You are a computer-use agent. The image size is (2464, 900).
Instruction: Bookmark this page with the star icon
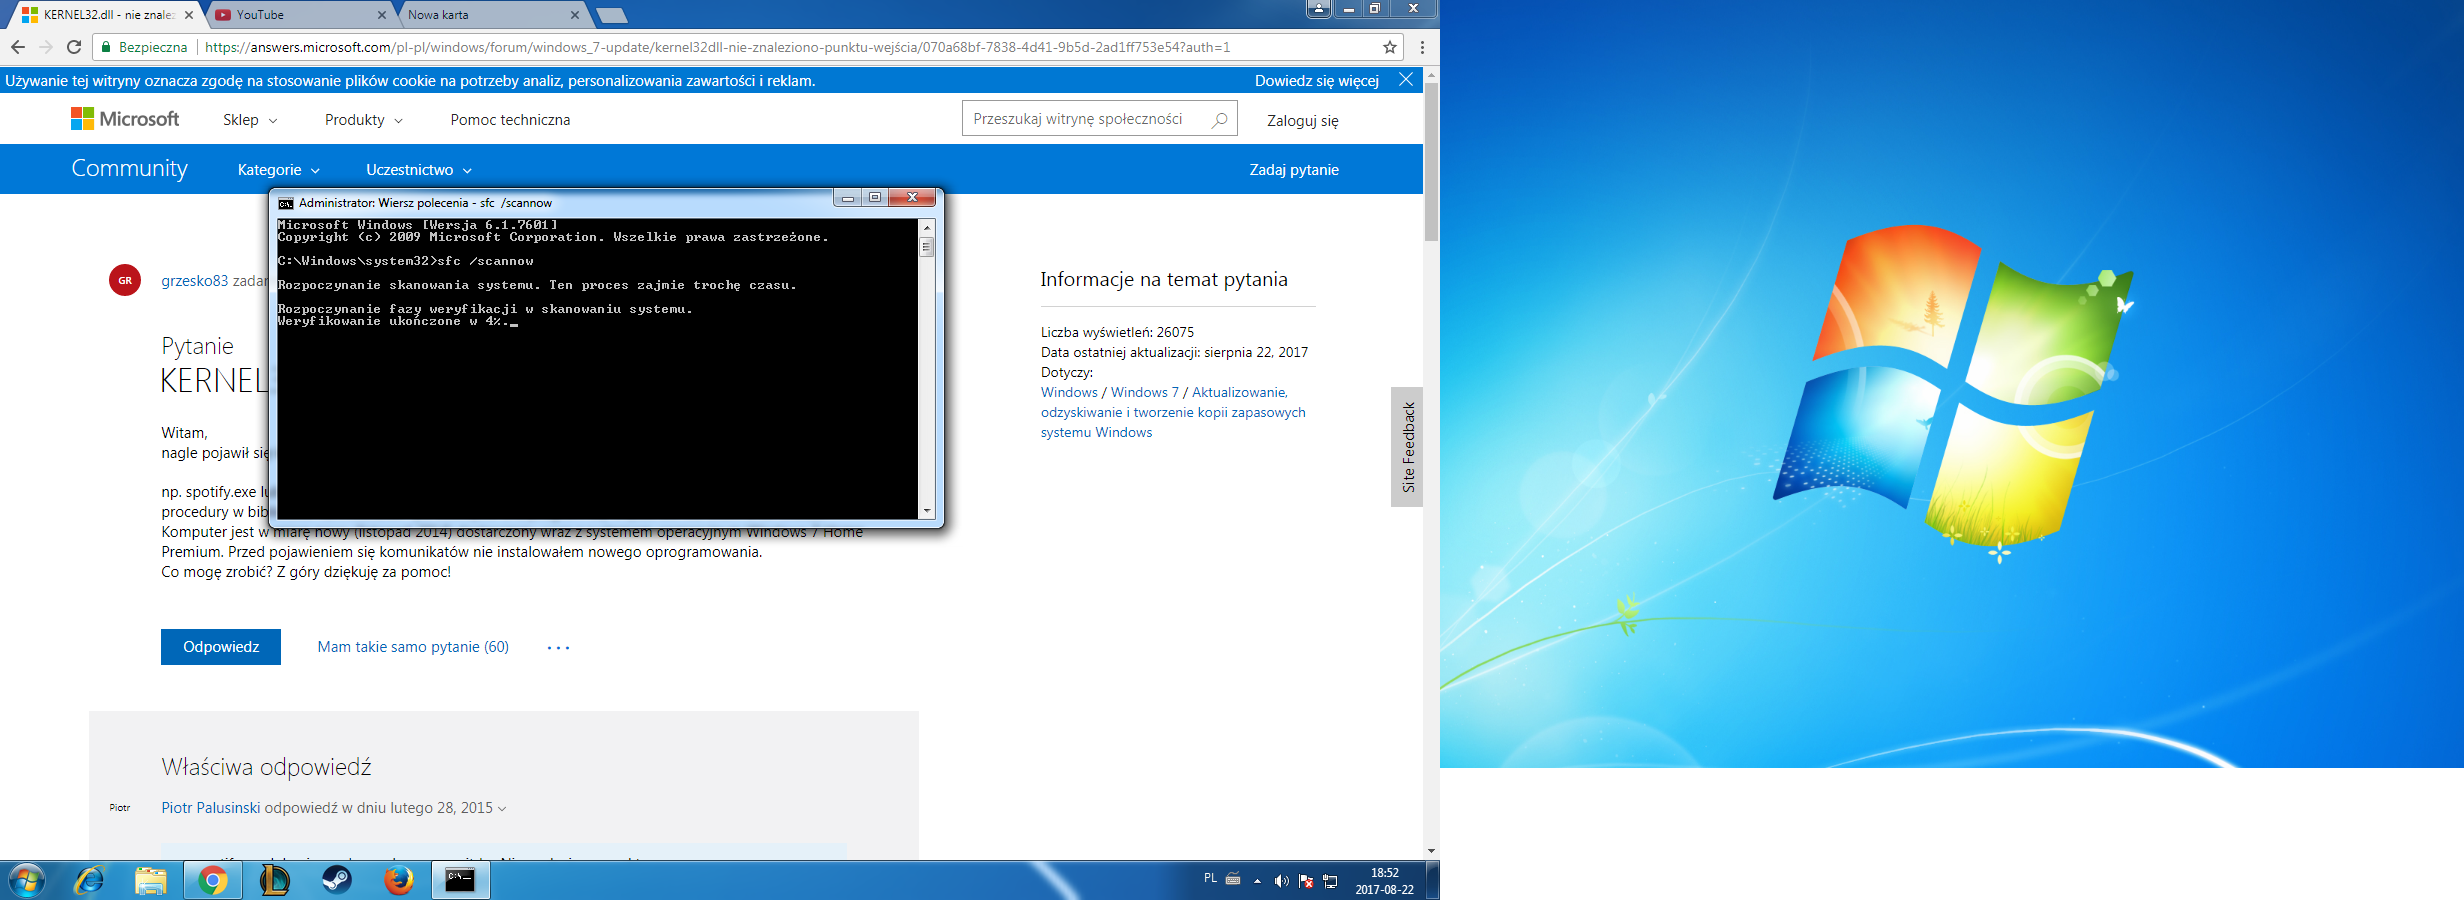tap(1389, 47)
